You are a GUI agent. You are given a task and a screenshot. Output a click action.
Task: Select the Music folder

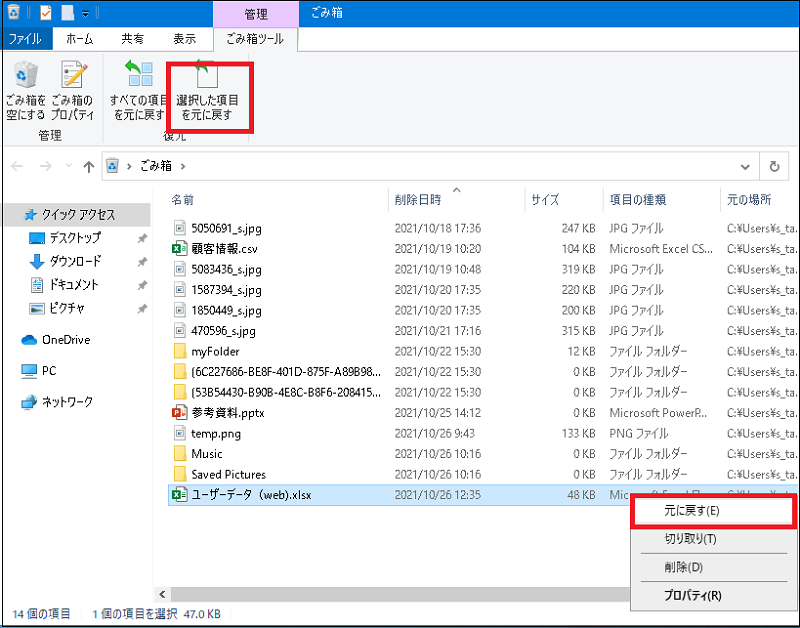coord(207,454)
